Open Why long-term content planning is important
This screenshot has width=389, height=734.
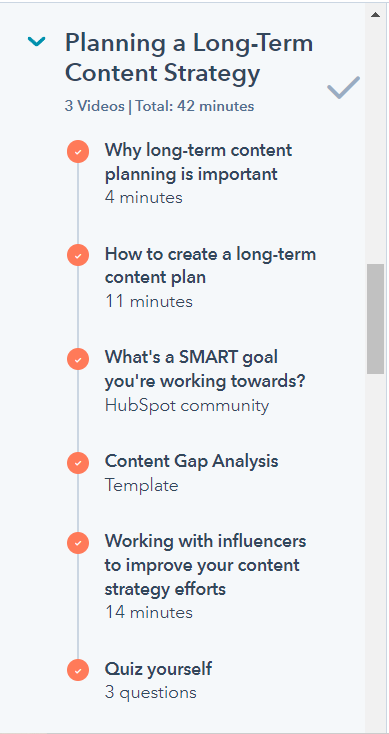pyautogui.click(x=198, y=162)
